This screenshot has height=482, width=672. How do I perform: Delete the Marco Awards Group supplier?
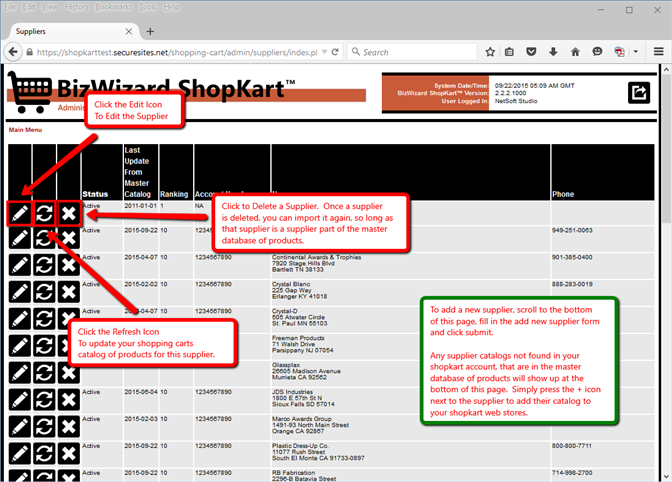coord(69,427)
